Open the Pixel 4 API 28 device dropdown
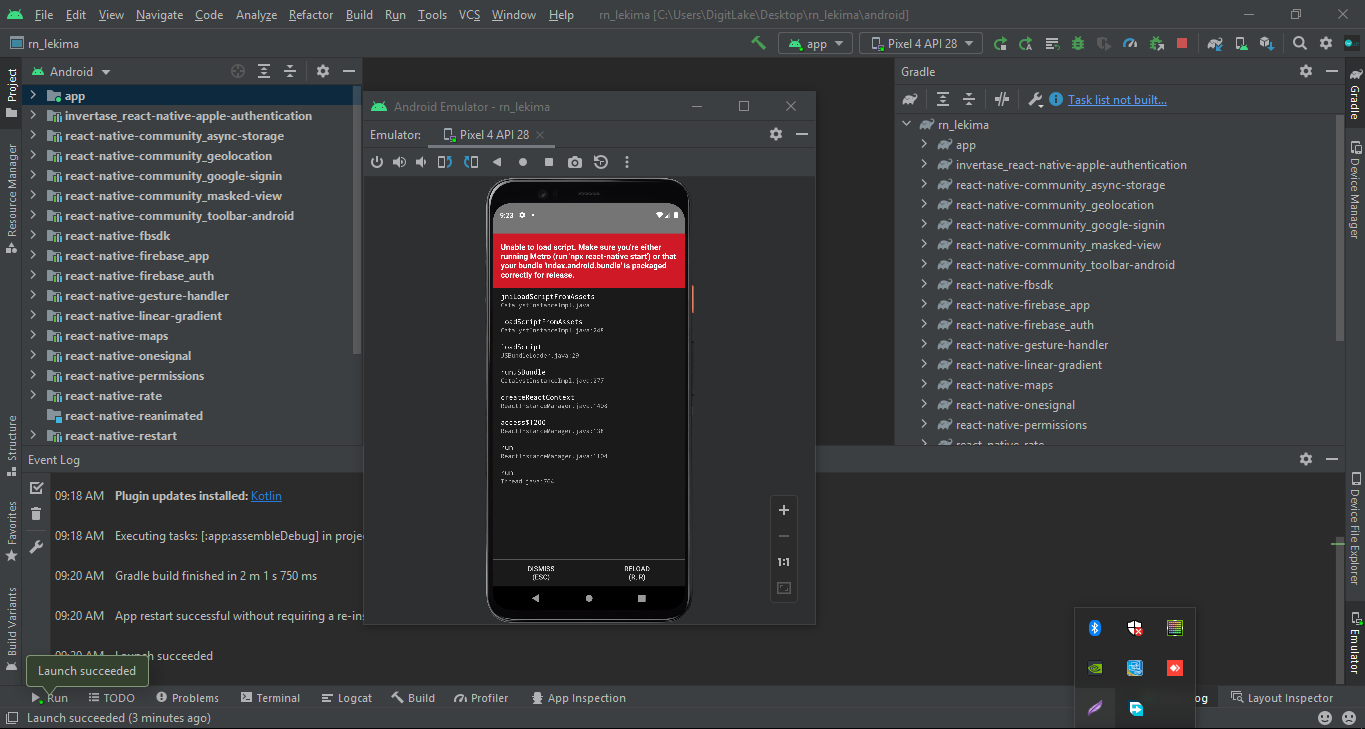Viewport: 1365px width, 729px height. pos(921,43)
